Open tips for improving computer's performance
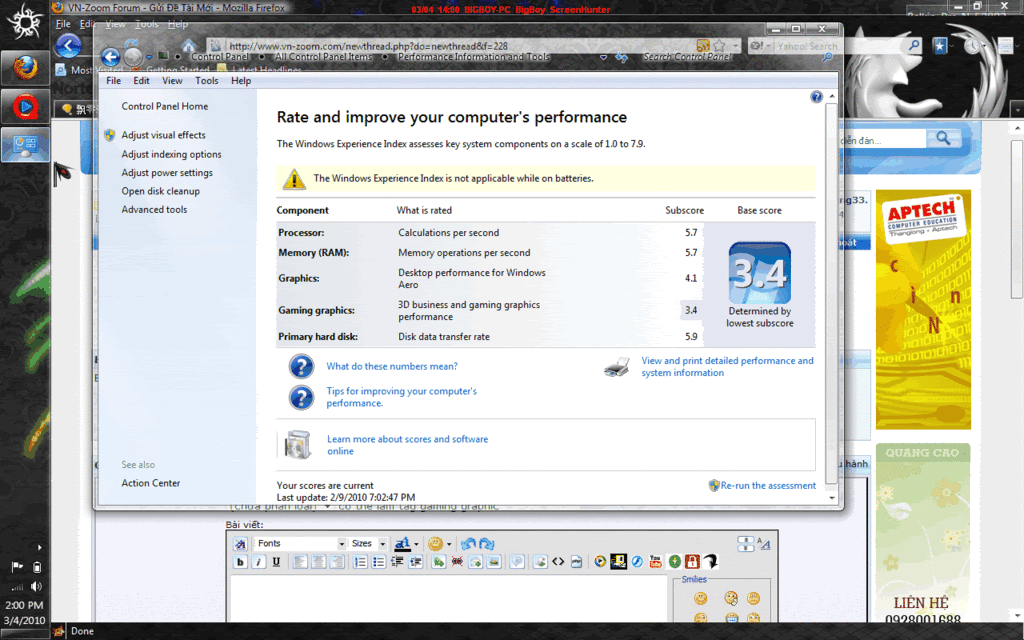 (402, 397)
